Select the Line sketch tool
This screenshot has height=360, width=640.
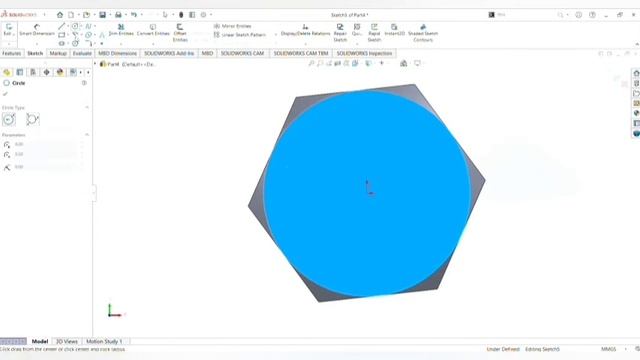pyautogui.click(x=62, y=26)
